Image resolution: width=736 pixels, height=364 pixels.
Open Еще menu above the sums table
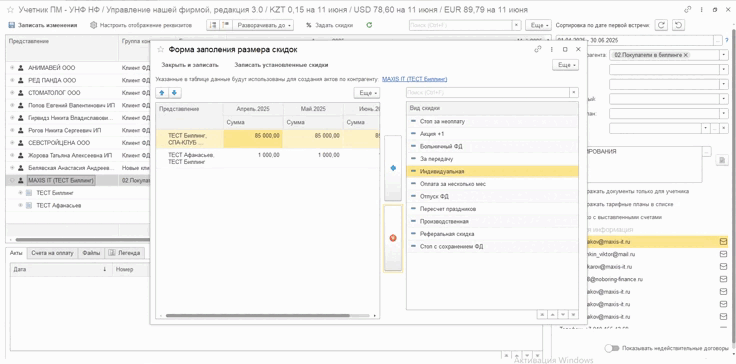coord(367,93)
